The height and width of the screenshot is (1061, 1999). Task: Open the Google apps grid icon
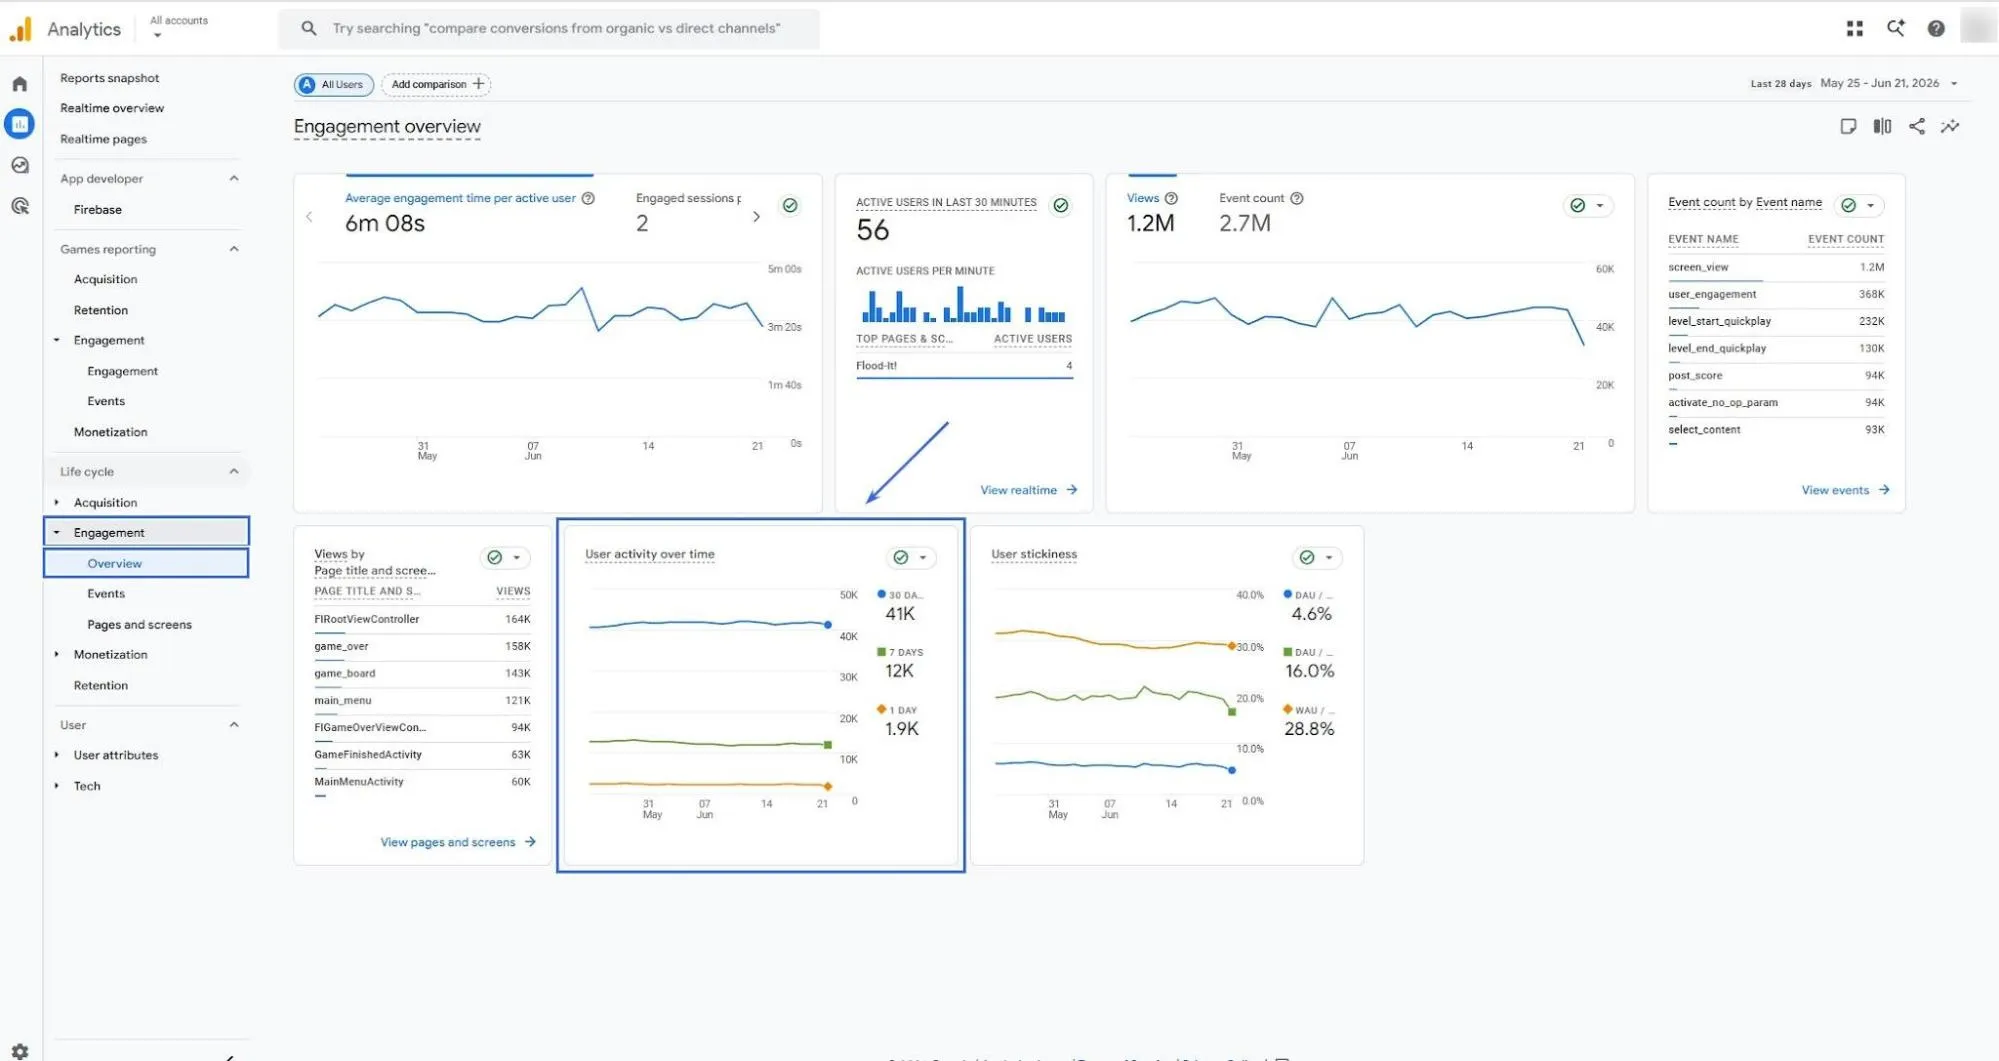pyautogui.click(x=1854, y=29)
